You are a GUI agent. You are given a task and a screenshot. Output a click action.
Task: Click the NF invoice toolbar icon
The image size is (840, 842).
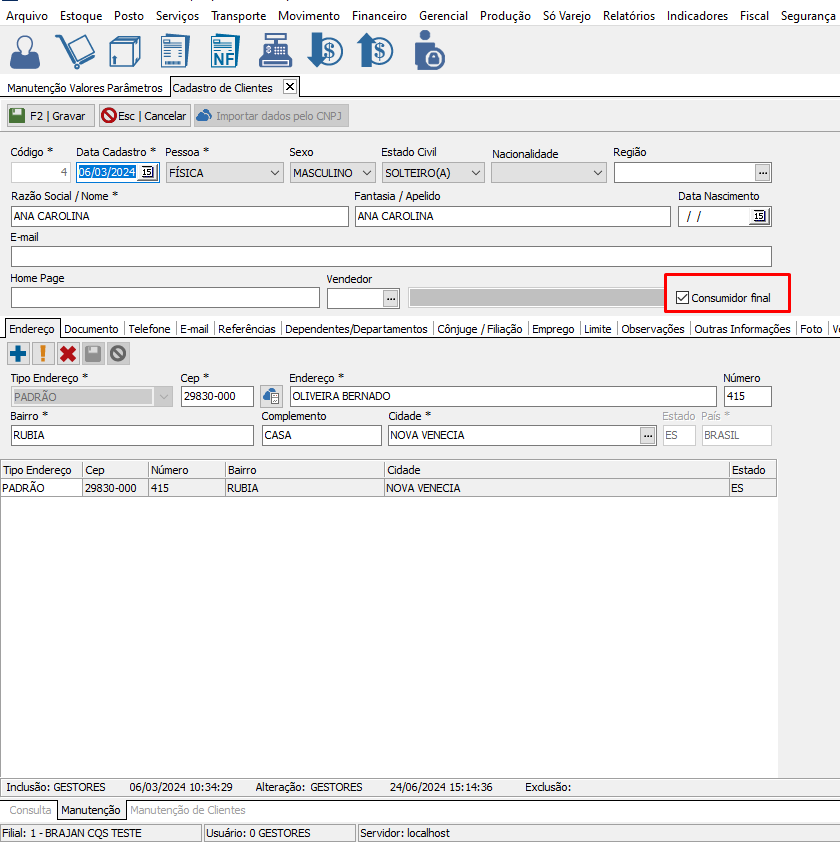(x=225, y=50)
